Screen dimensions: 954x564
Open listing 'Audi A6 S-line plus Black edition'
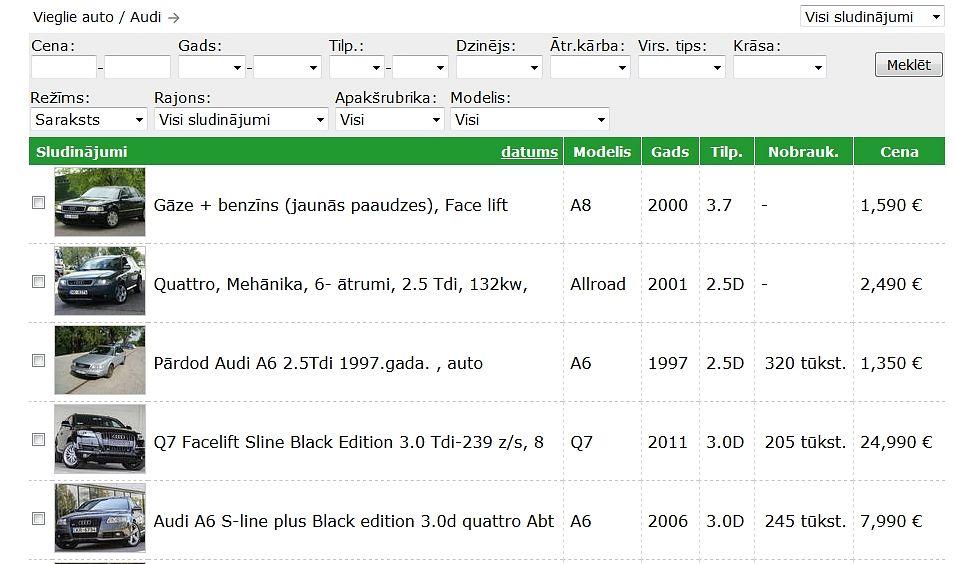click(354, 521)
